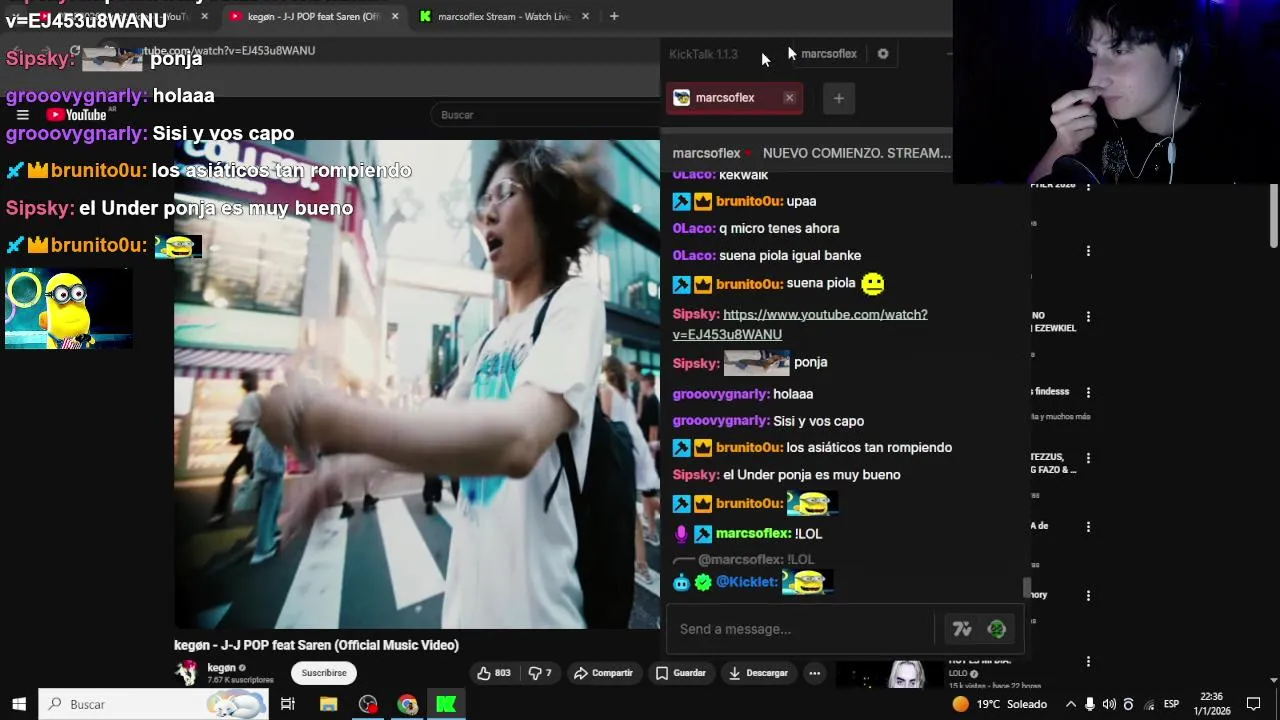This screenshot has width=1280, height=720.
Task: Click the @Kicklet bot username
Action: [x=747, y=582]
